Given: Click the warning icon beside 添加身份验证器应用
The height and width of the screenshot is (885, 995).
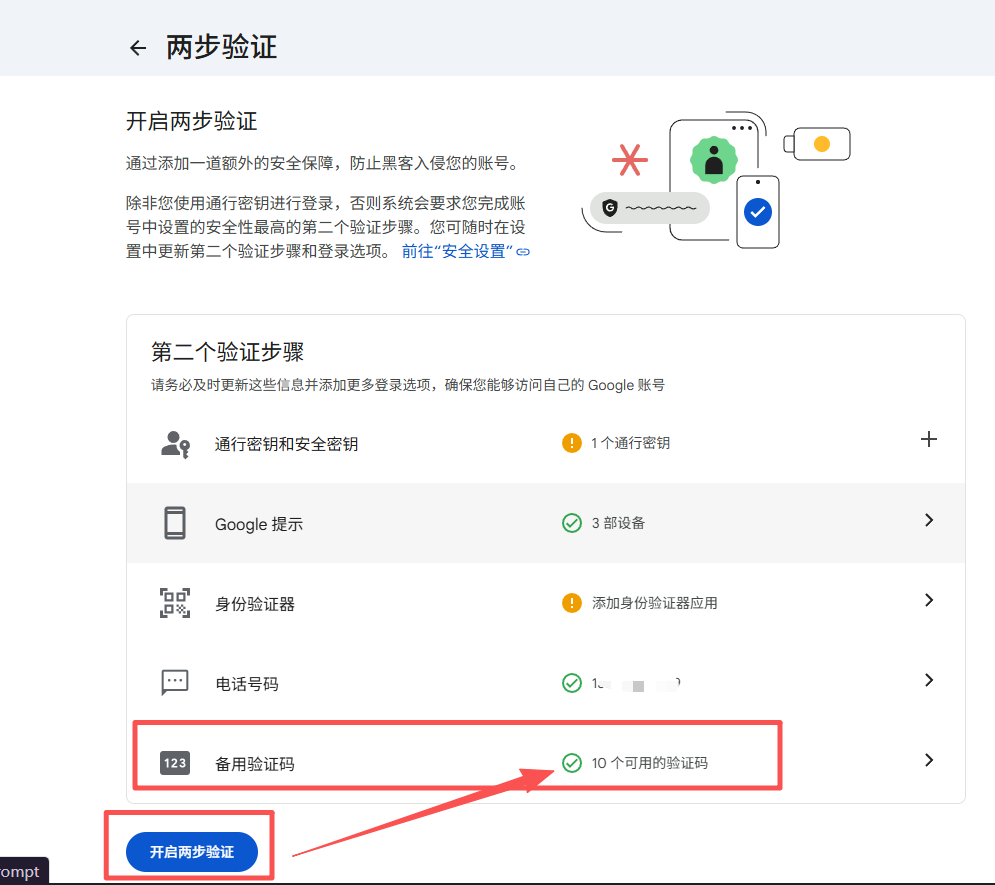Looking at the screenshot, I should coord(572,602).
